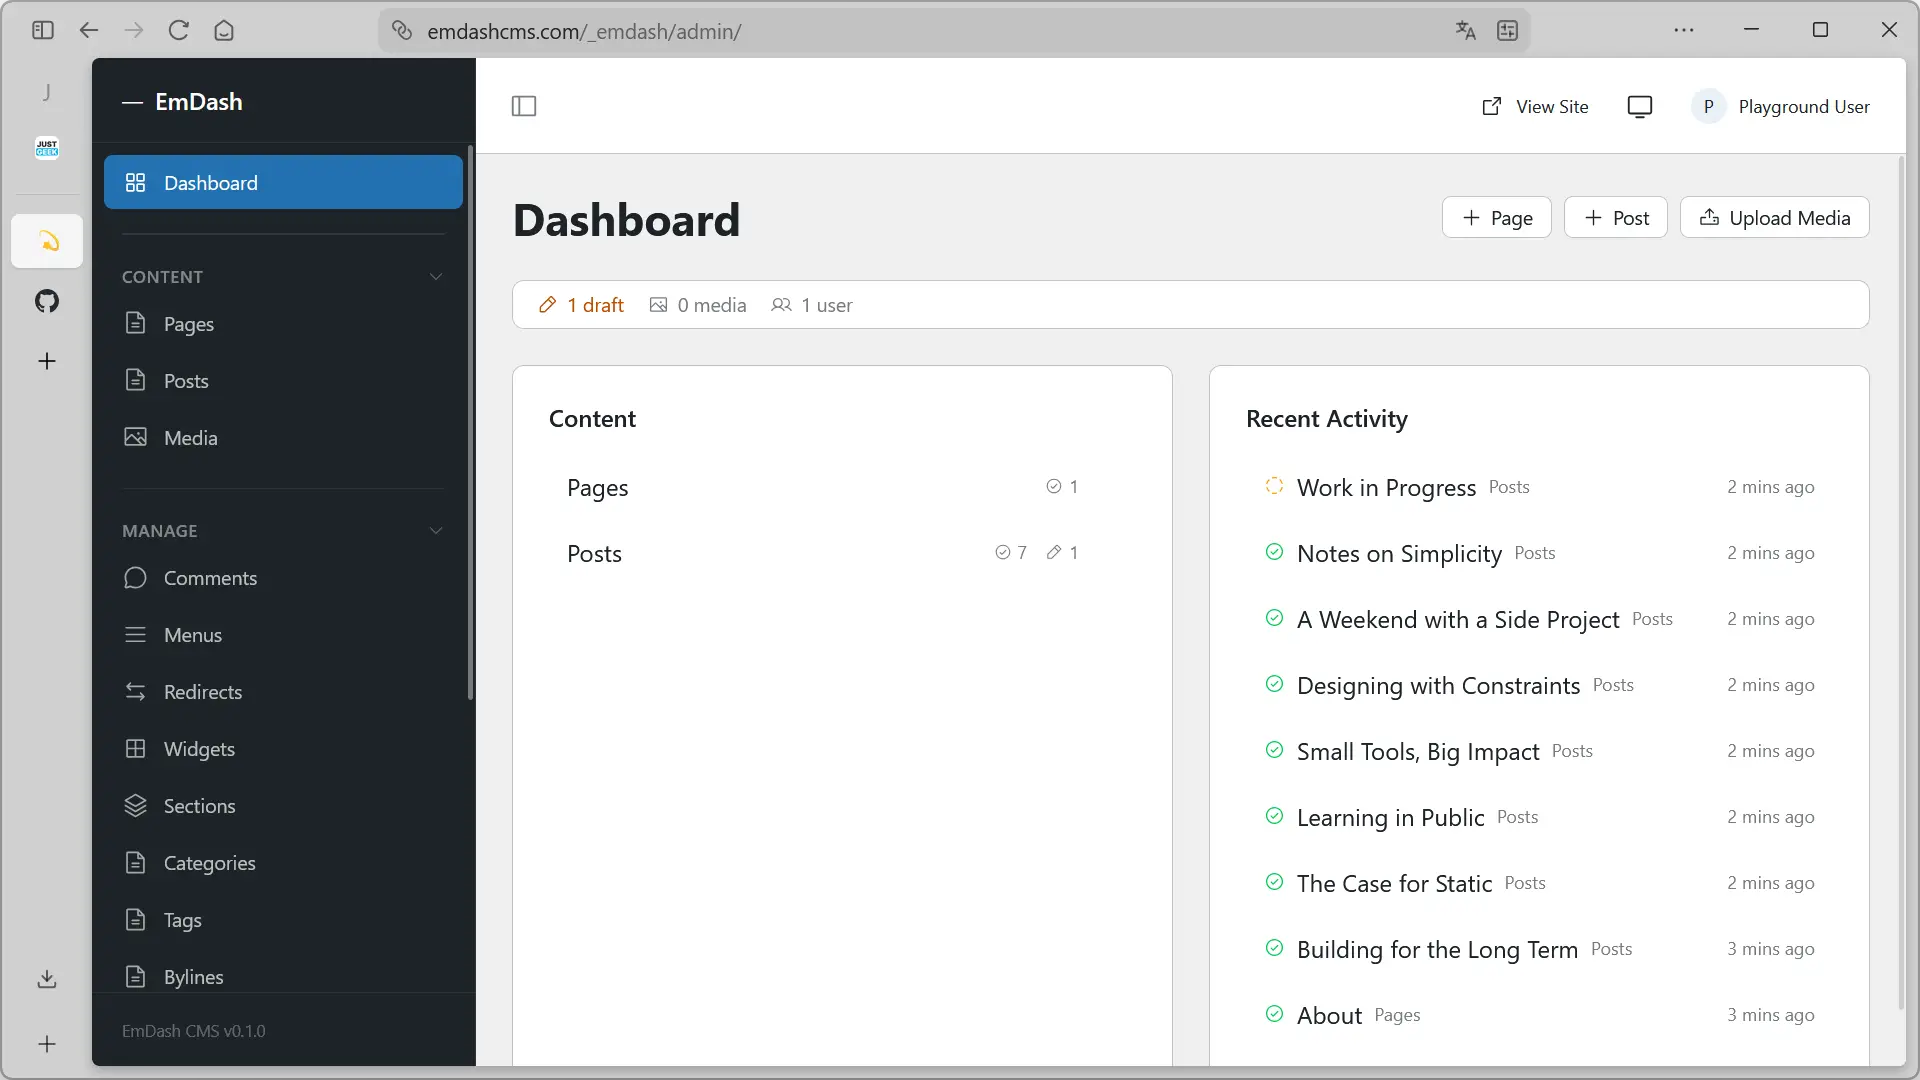Screen dimensions: 1920x1080
Task: Toggle the browser tab sidebar icon
Action: click(42, 31)
